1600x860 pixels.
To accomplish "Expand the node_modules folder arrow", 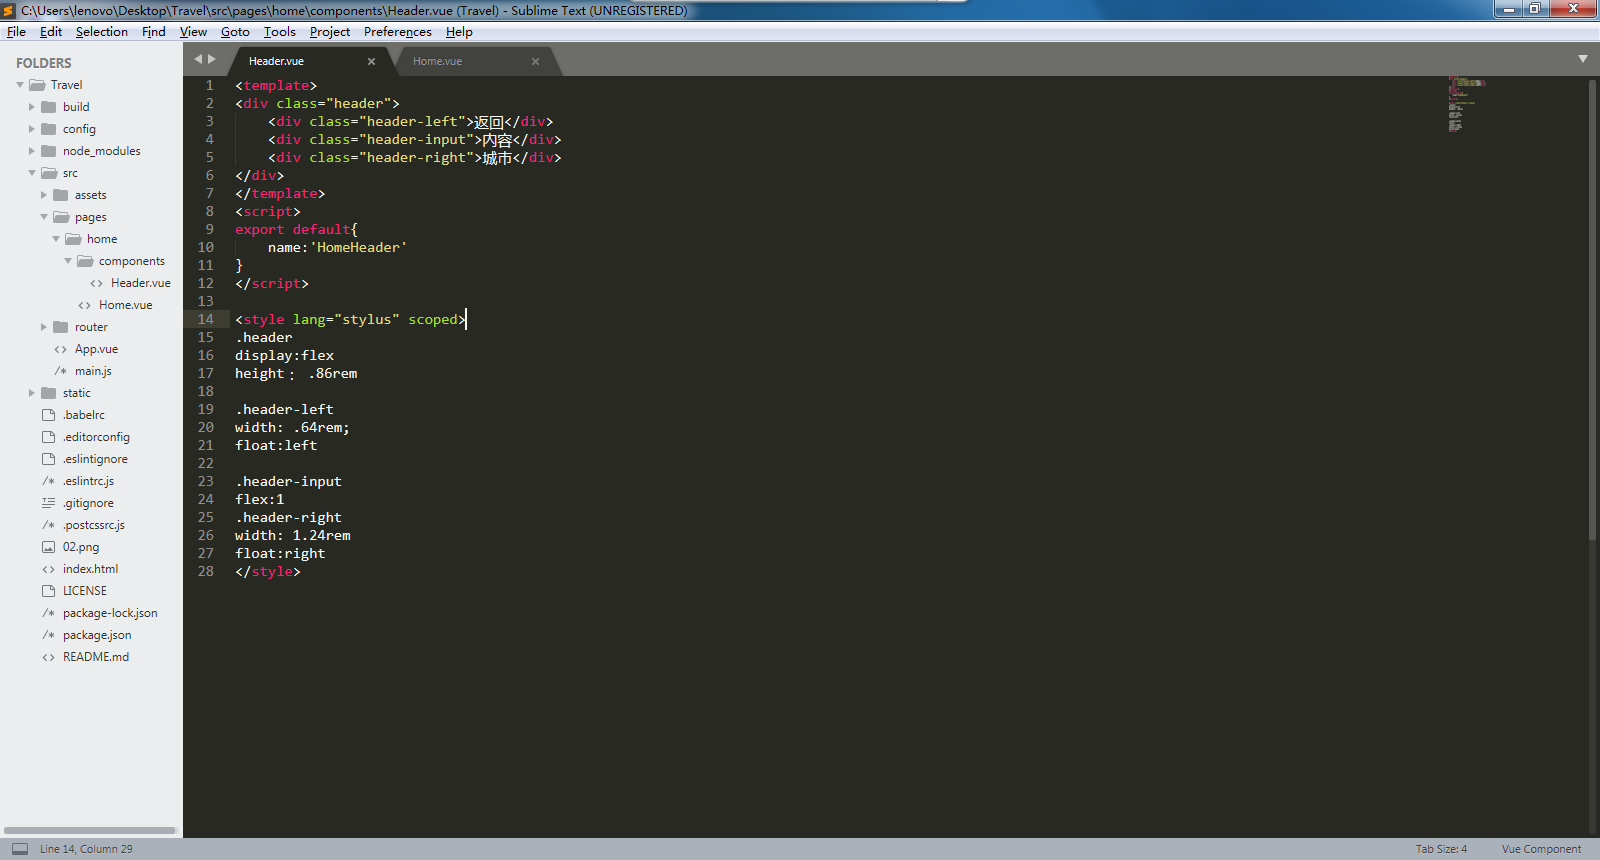I will click(x=32, y=151).
